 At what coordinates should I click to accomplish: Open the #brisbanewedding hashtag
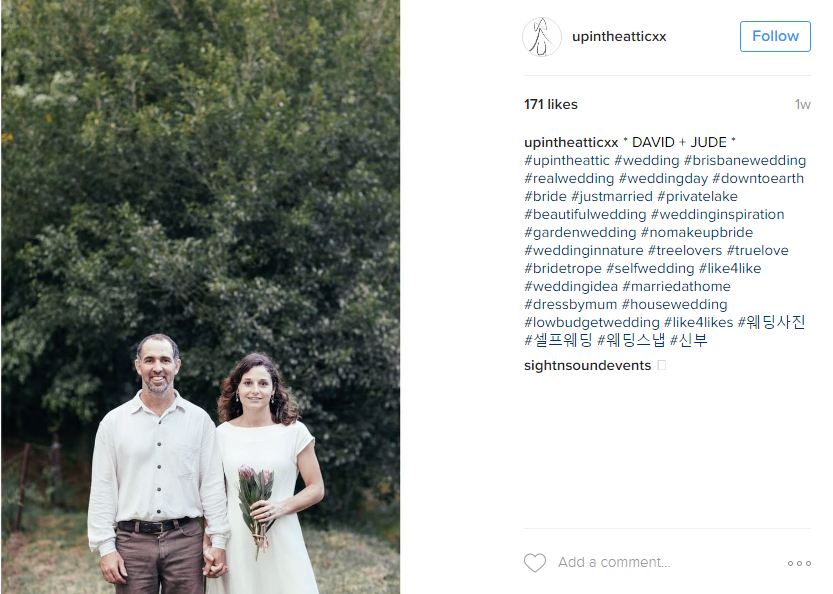point(745,160)
